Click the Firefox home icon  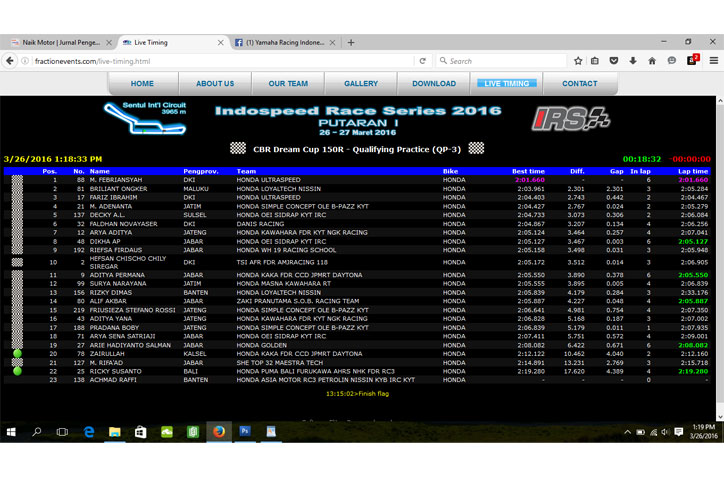pos(652,61)
